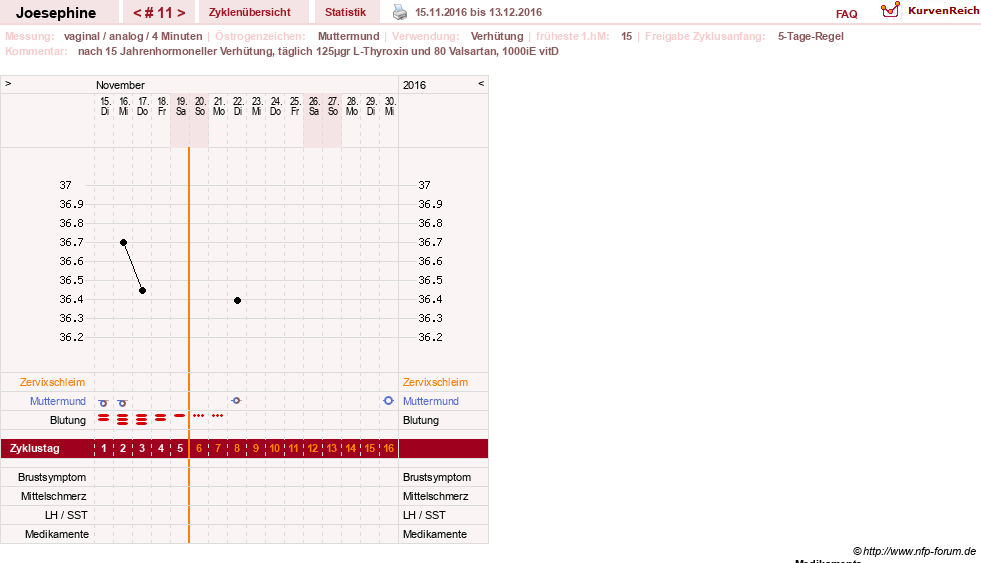Click the left '>' chart navigation arrow
The height and width of the screenshot is (563, 981).
[x=8, y=83]
